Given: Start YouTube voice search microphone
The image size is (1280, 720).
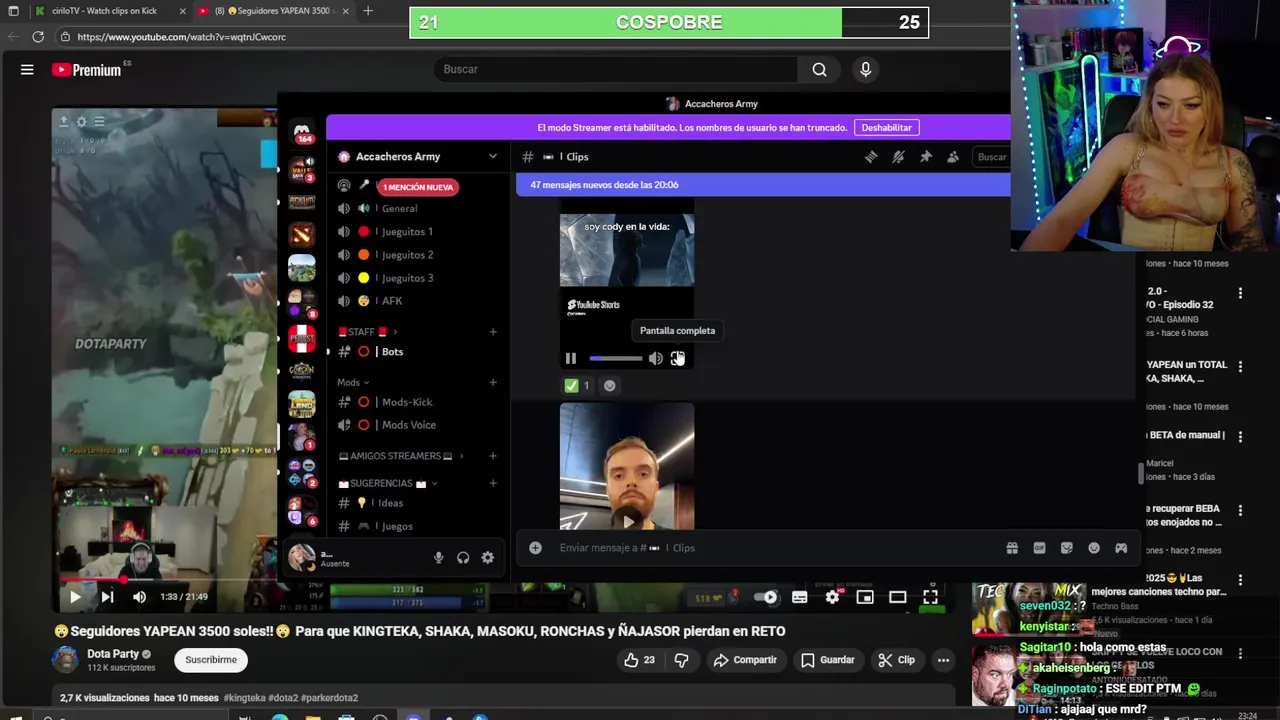Looking at the screenshot, I should [x=866, y=69].
